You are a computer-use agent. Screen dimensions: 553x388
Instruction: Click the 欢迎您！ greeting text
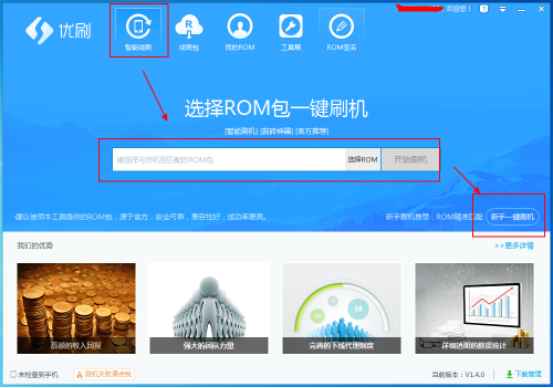pos(458,9)
